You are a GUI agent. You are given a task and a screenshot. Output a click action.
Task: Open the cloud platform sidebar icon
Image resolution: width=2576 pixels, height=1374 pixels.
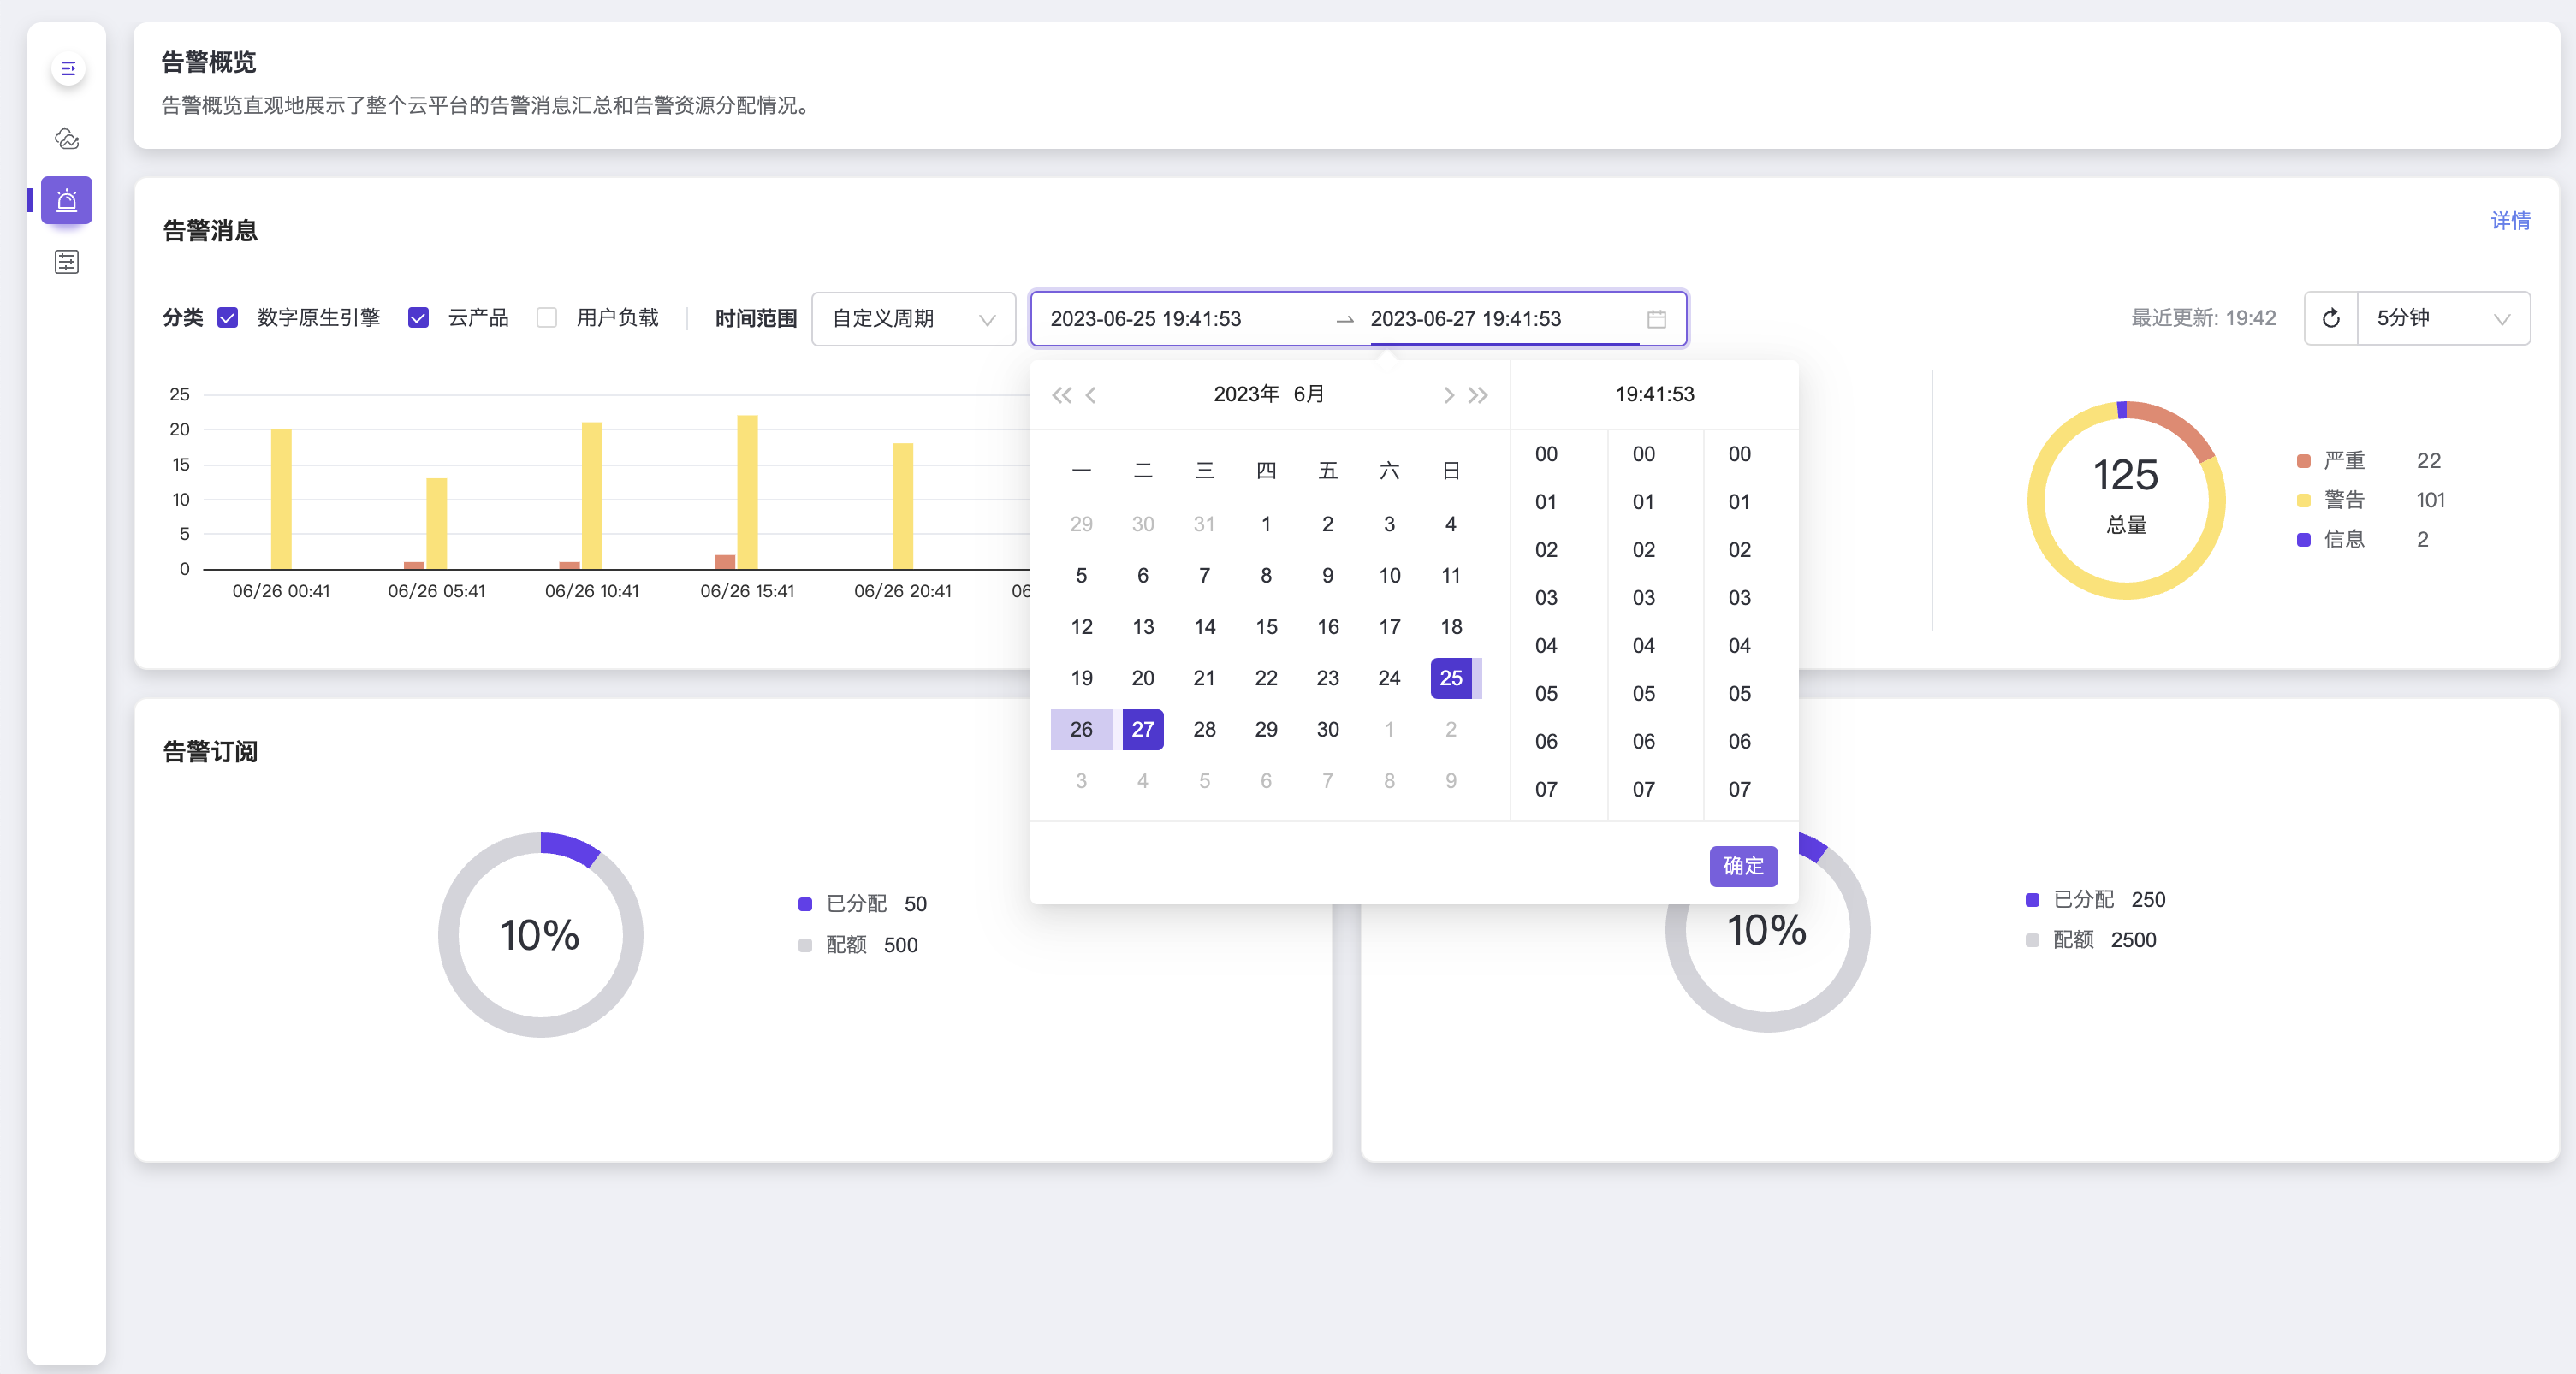pos(67,139)
